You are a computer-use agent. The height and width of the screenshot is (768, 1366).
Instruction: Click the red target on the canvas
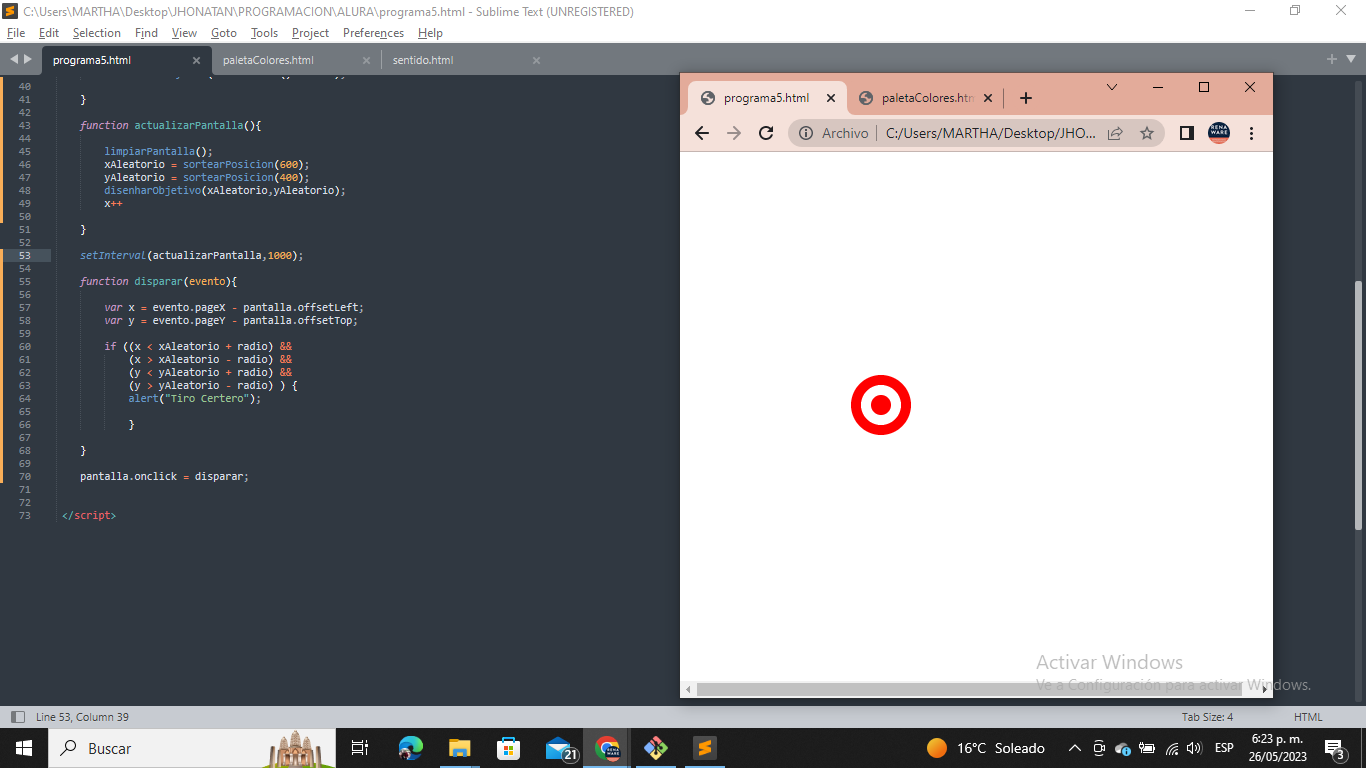tap(881, 405)
